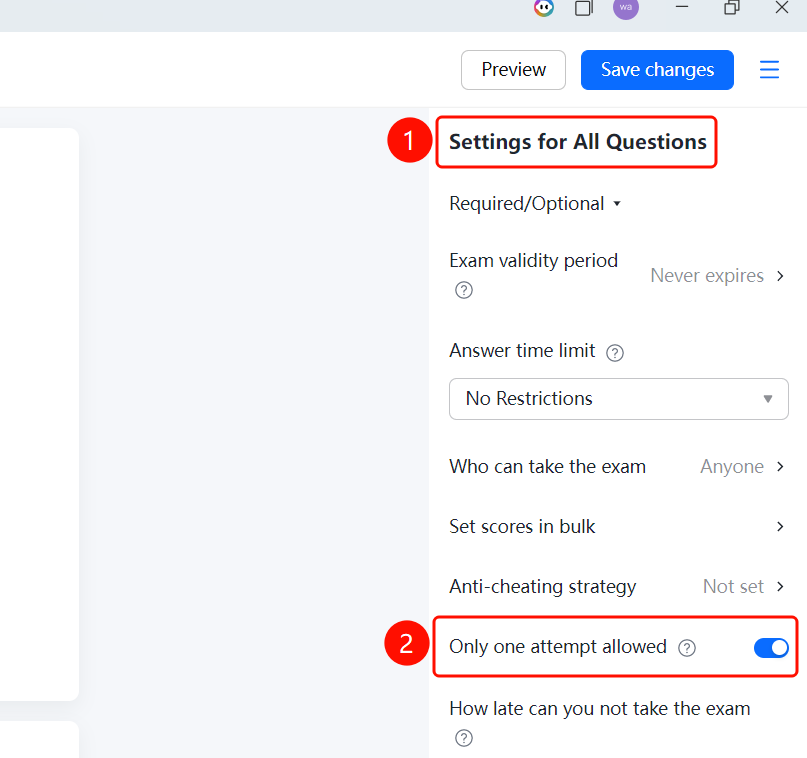This screenshot has width=807, height=758.
Task: Open the No Restrictions time limit dropdown
Action: [619, 399]
